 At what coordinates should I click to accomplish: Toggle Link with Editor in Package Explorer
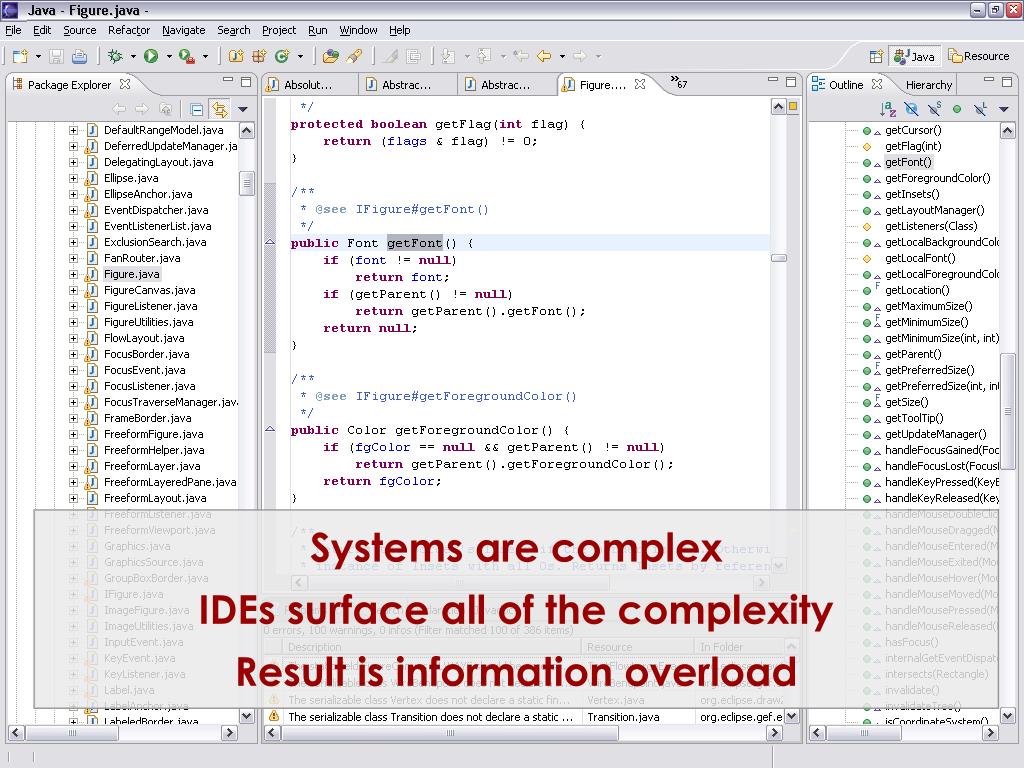pyautogui.click(x=218, y=109)
